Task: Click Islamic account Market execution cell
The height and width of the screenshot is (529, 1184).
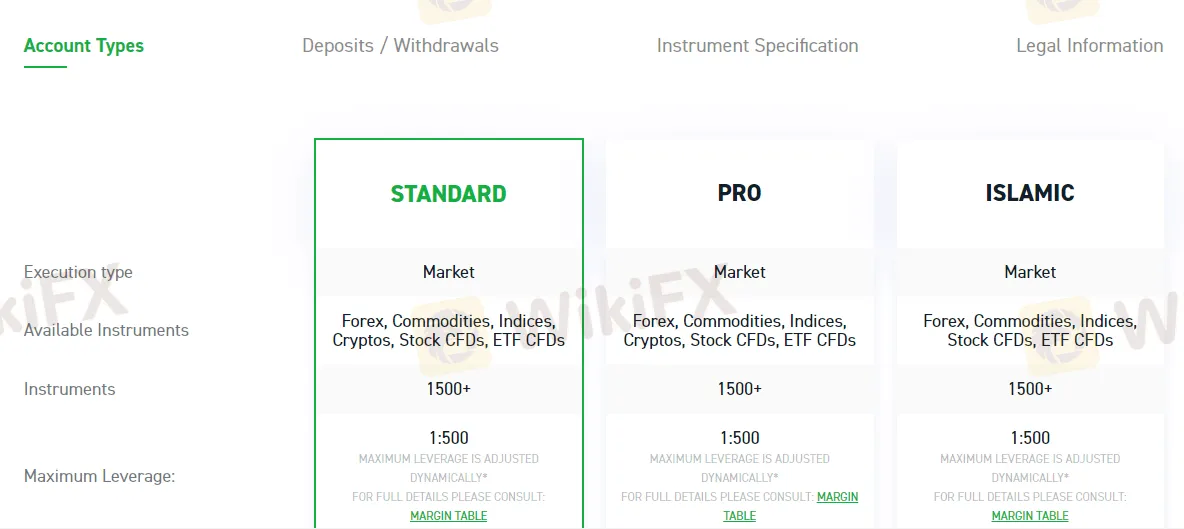Action: tap(1030, 272)
